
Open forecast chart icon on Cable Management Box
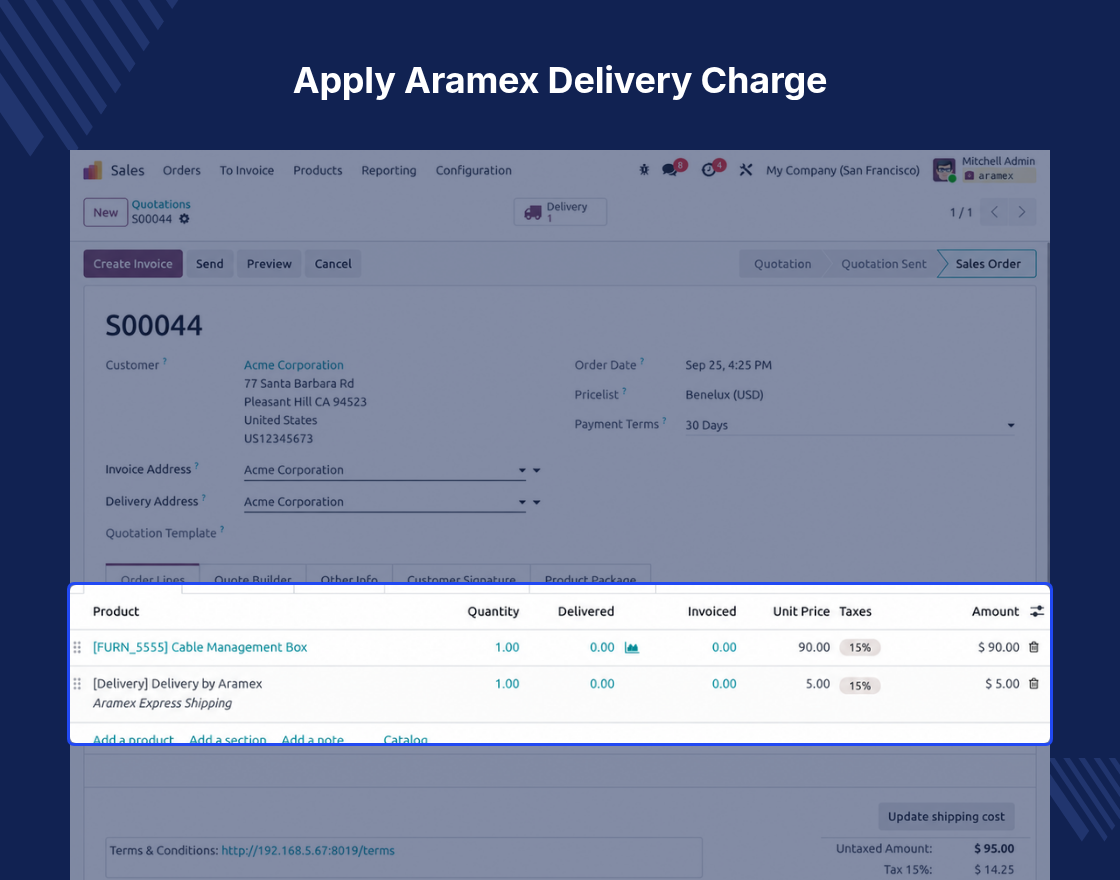631,648
